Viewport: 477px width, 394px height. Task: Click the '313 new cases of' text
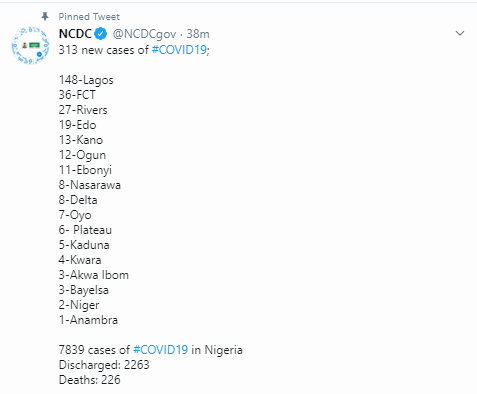coord(104,50)
